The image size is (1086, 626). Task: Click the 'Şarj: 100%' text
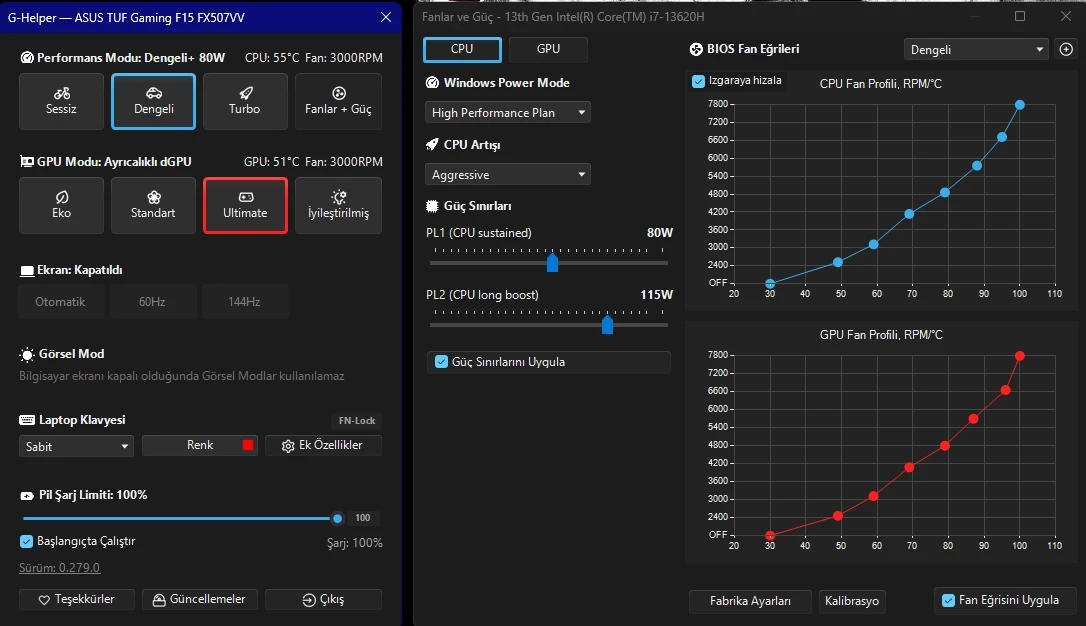pos(355,543)
